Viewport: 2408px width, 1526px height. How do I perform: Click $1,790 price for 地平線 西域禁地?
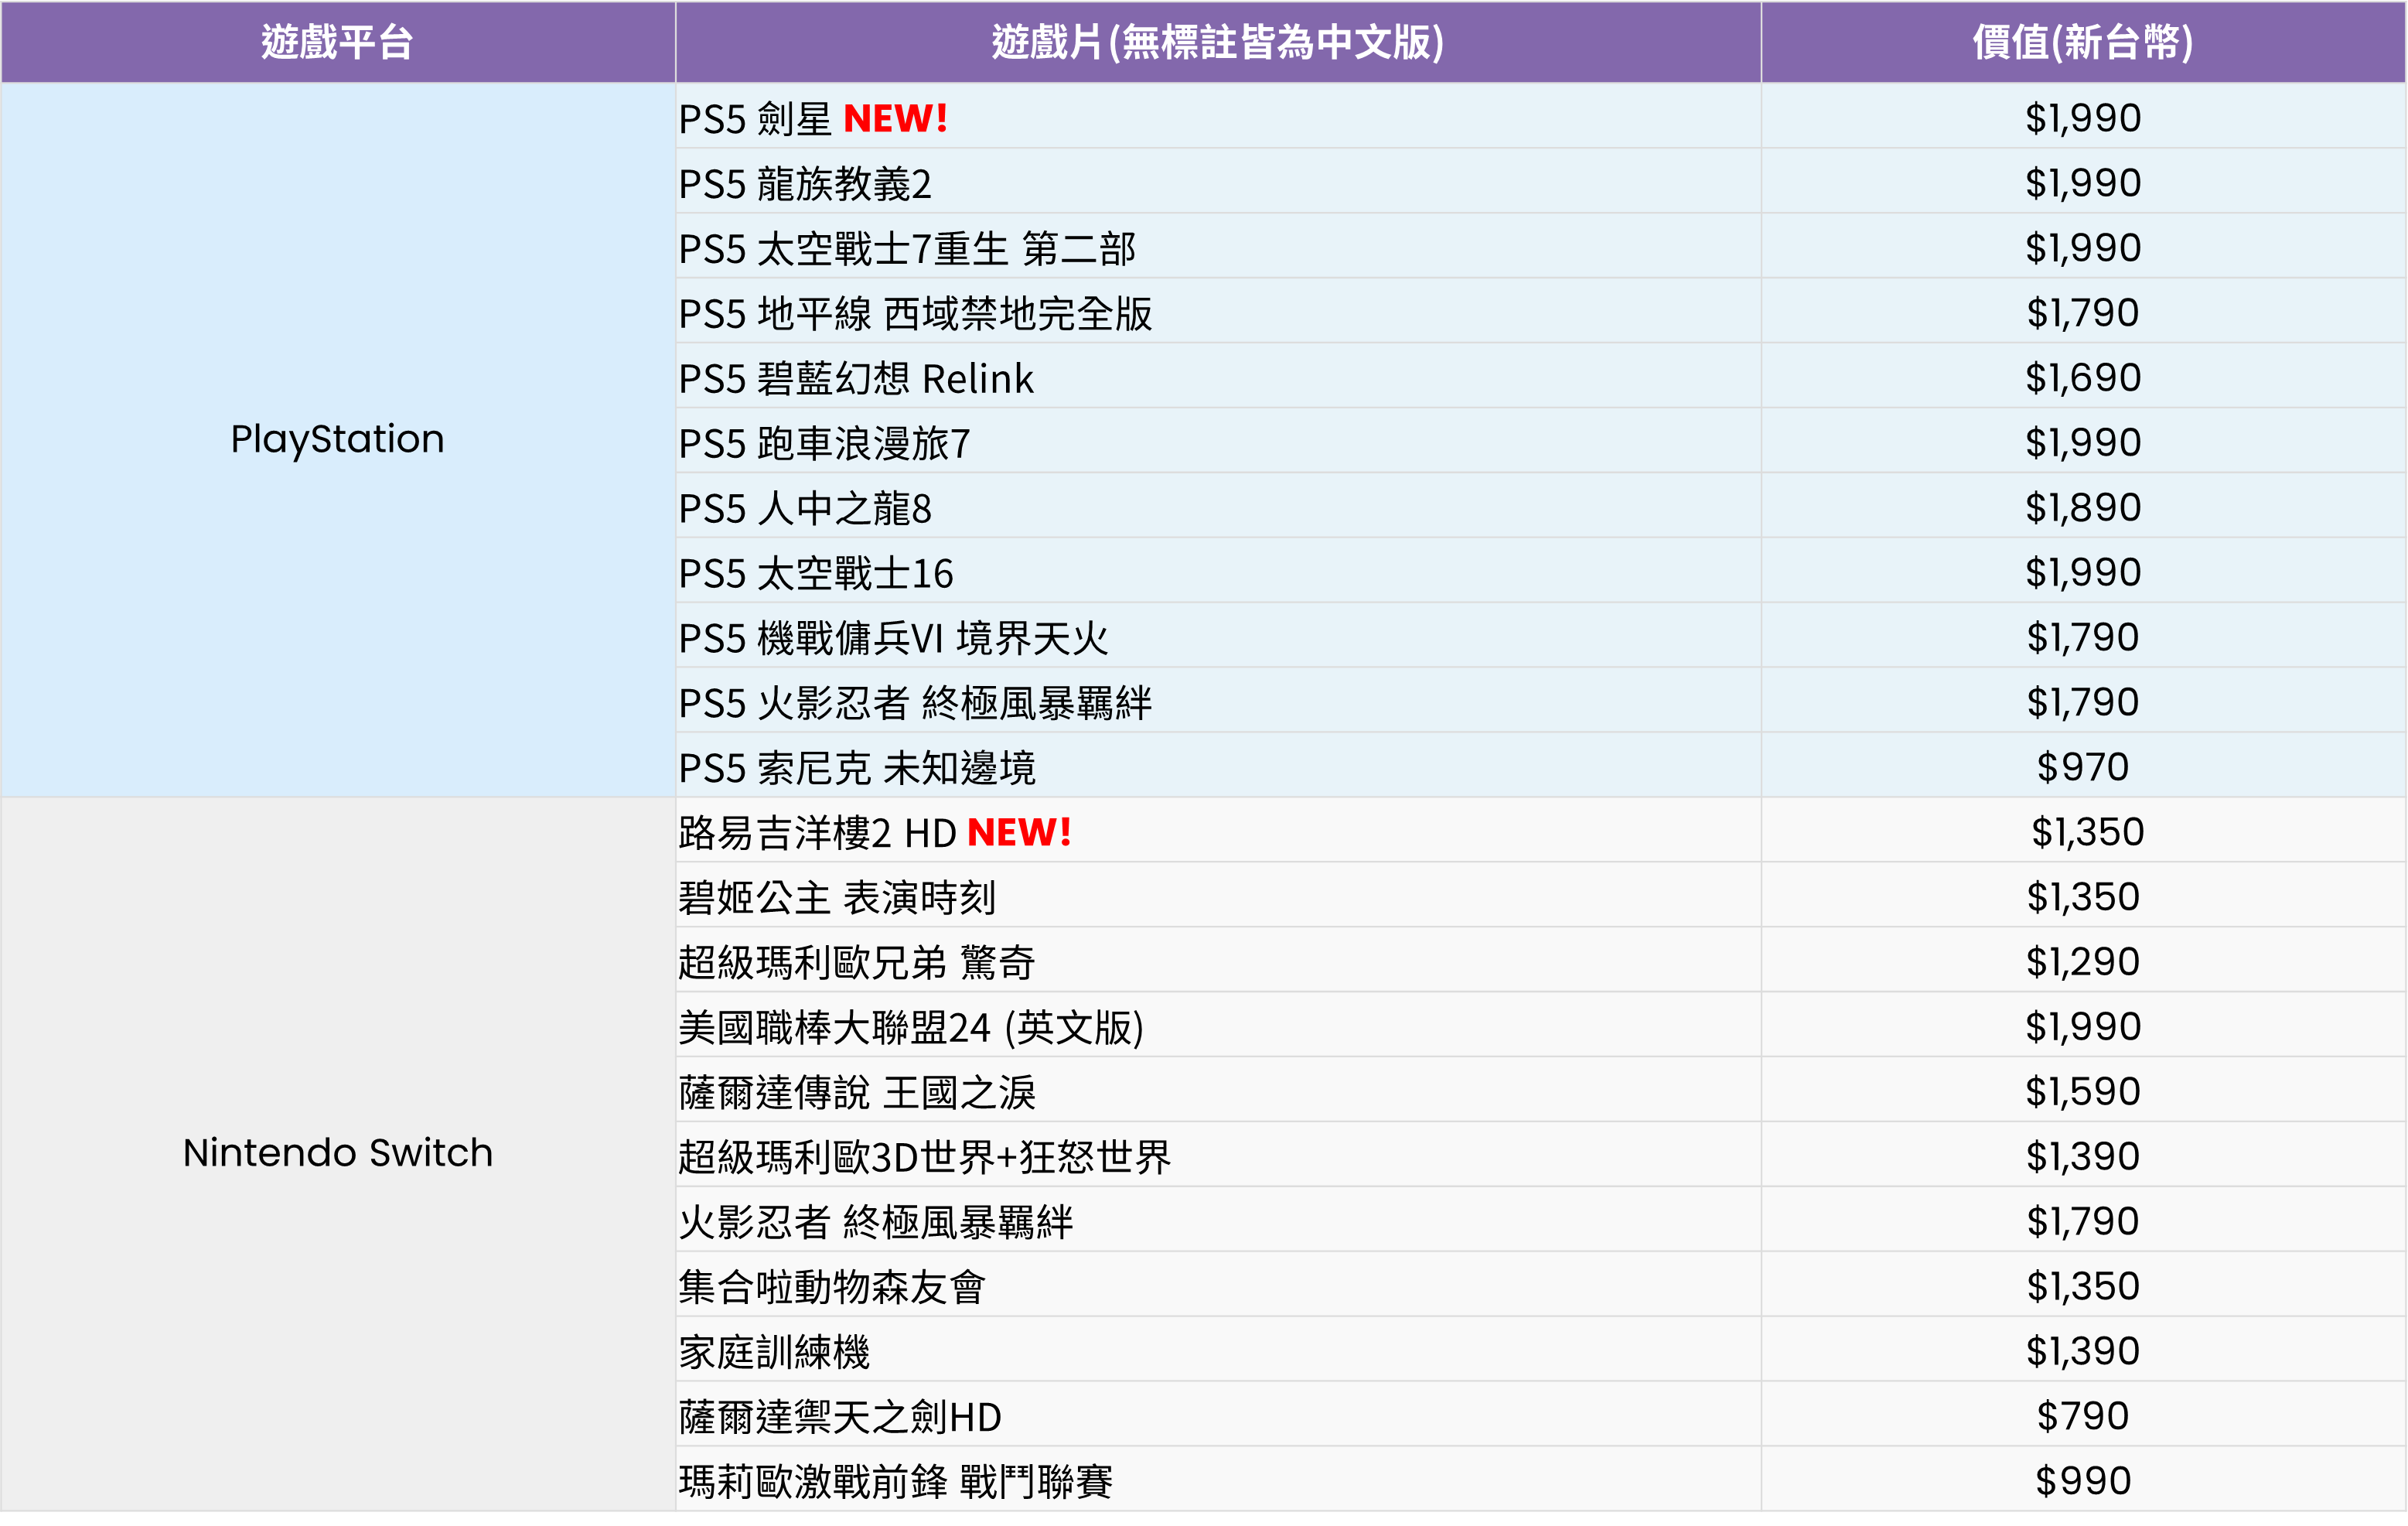pos(2083,313)
